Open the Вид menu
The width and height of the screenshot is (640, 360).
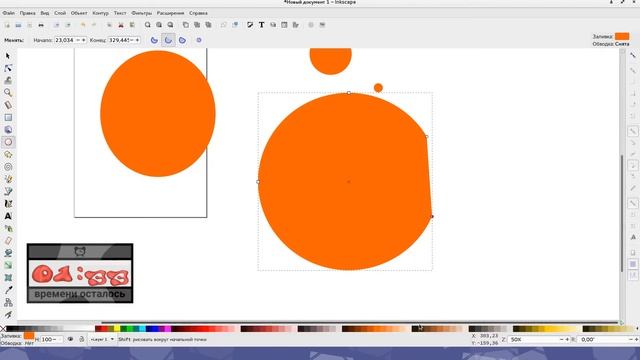(x=45, y=13)
